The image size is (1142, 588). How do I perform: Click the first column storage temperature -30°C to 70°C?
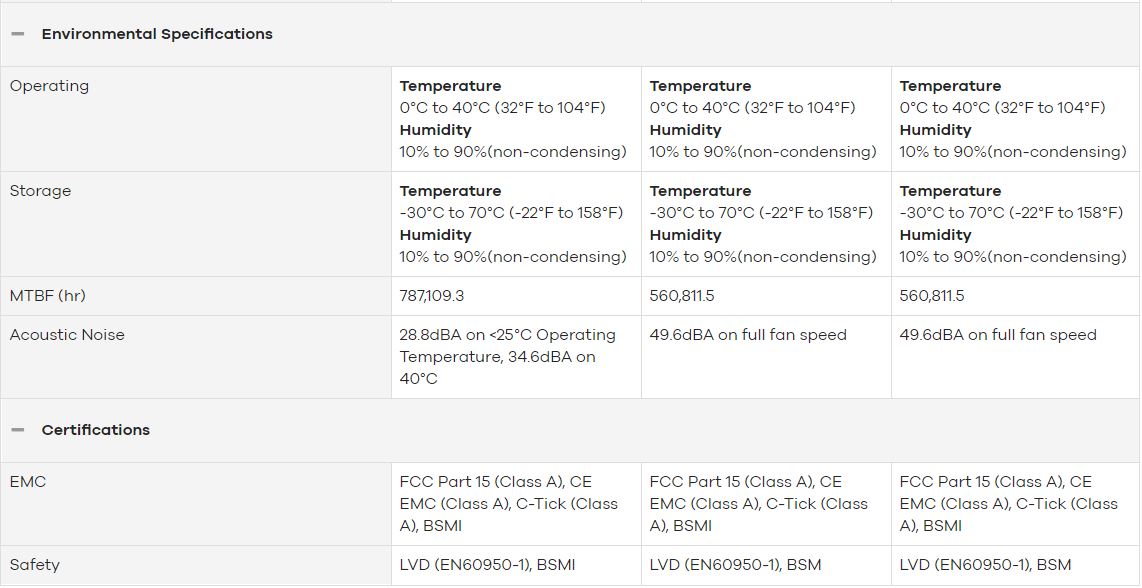(x=511, y=213)
